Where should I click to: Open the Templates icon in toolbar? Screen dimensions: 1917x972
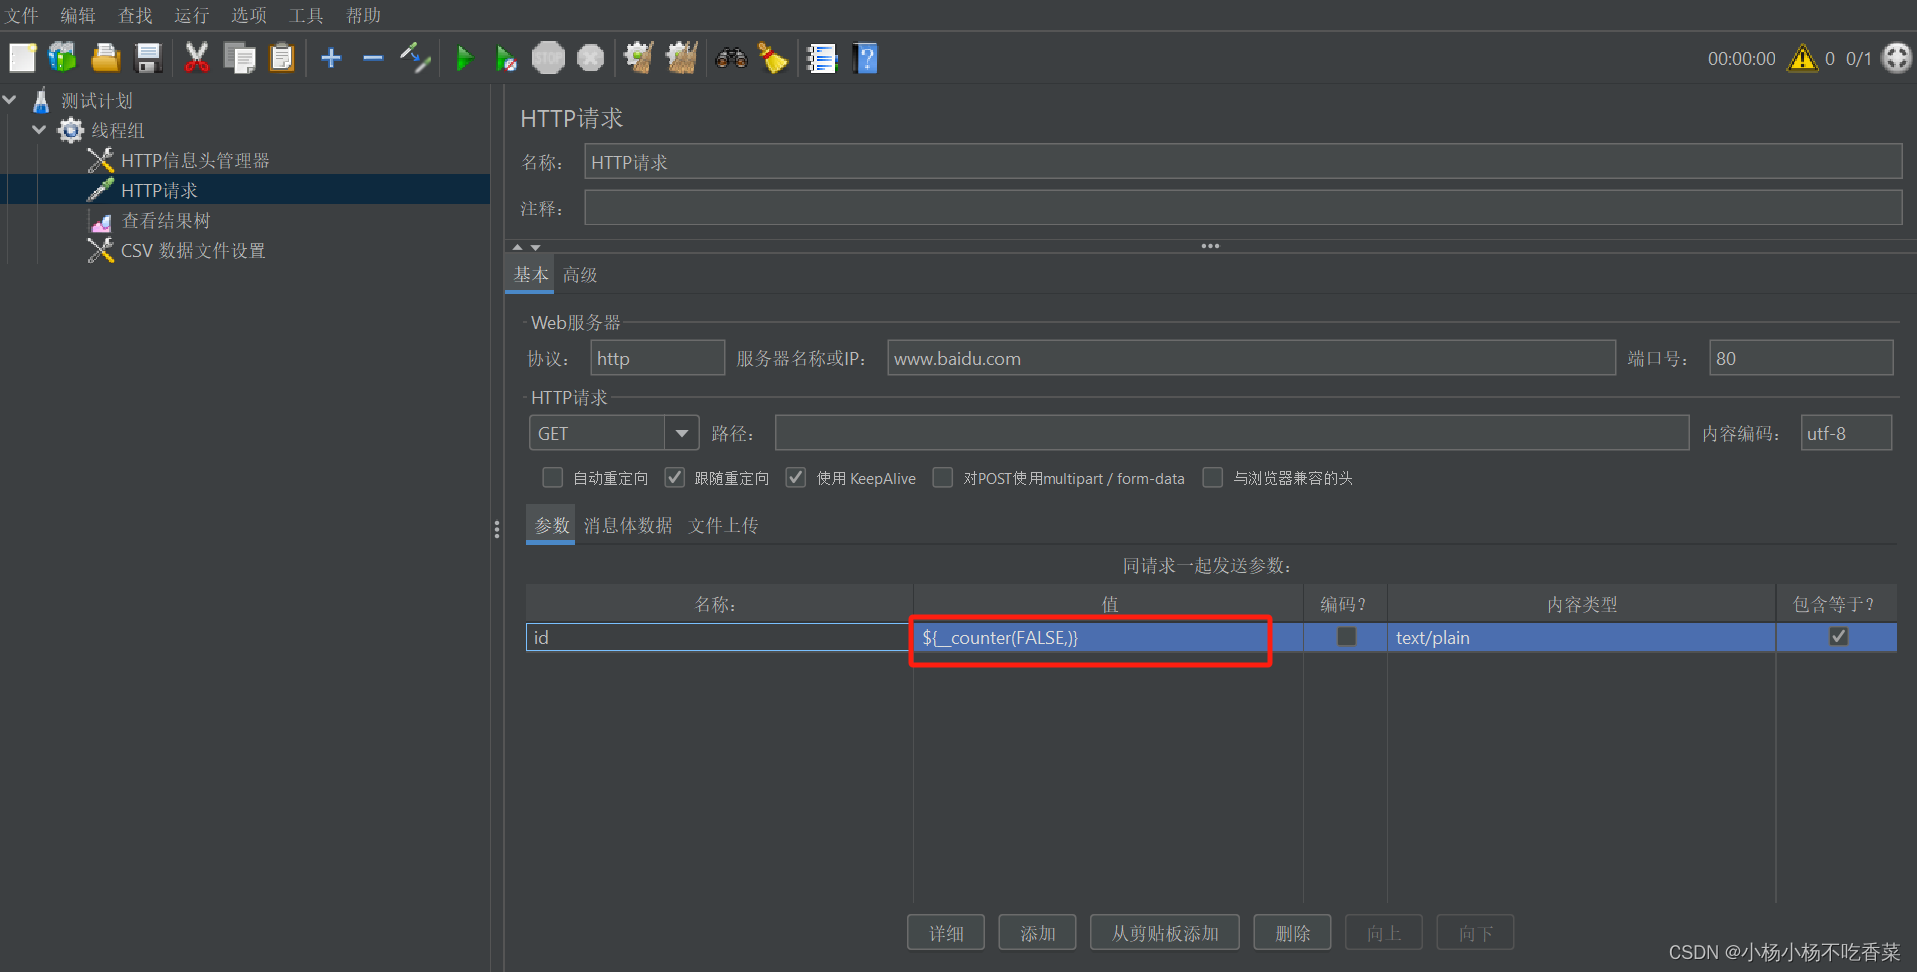click(63, 58)
